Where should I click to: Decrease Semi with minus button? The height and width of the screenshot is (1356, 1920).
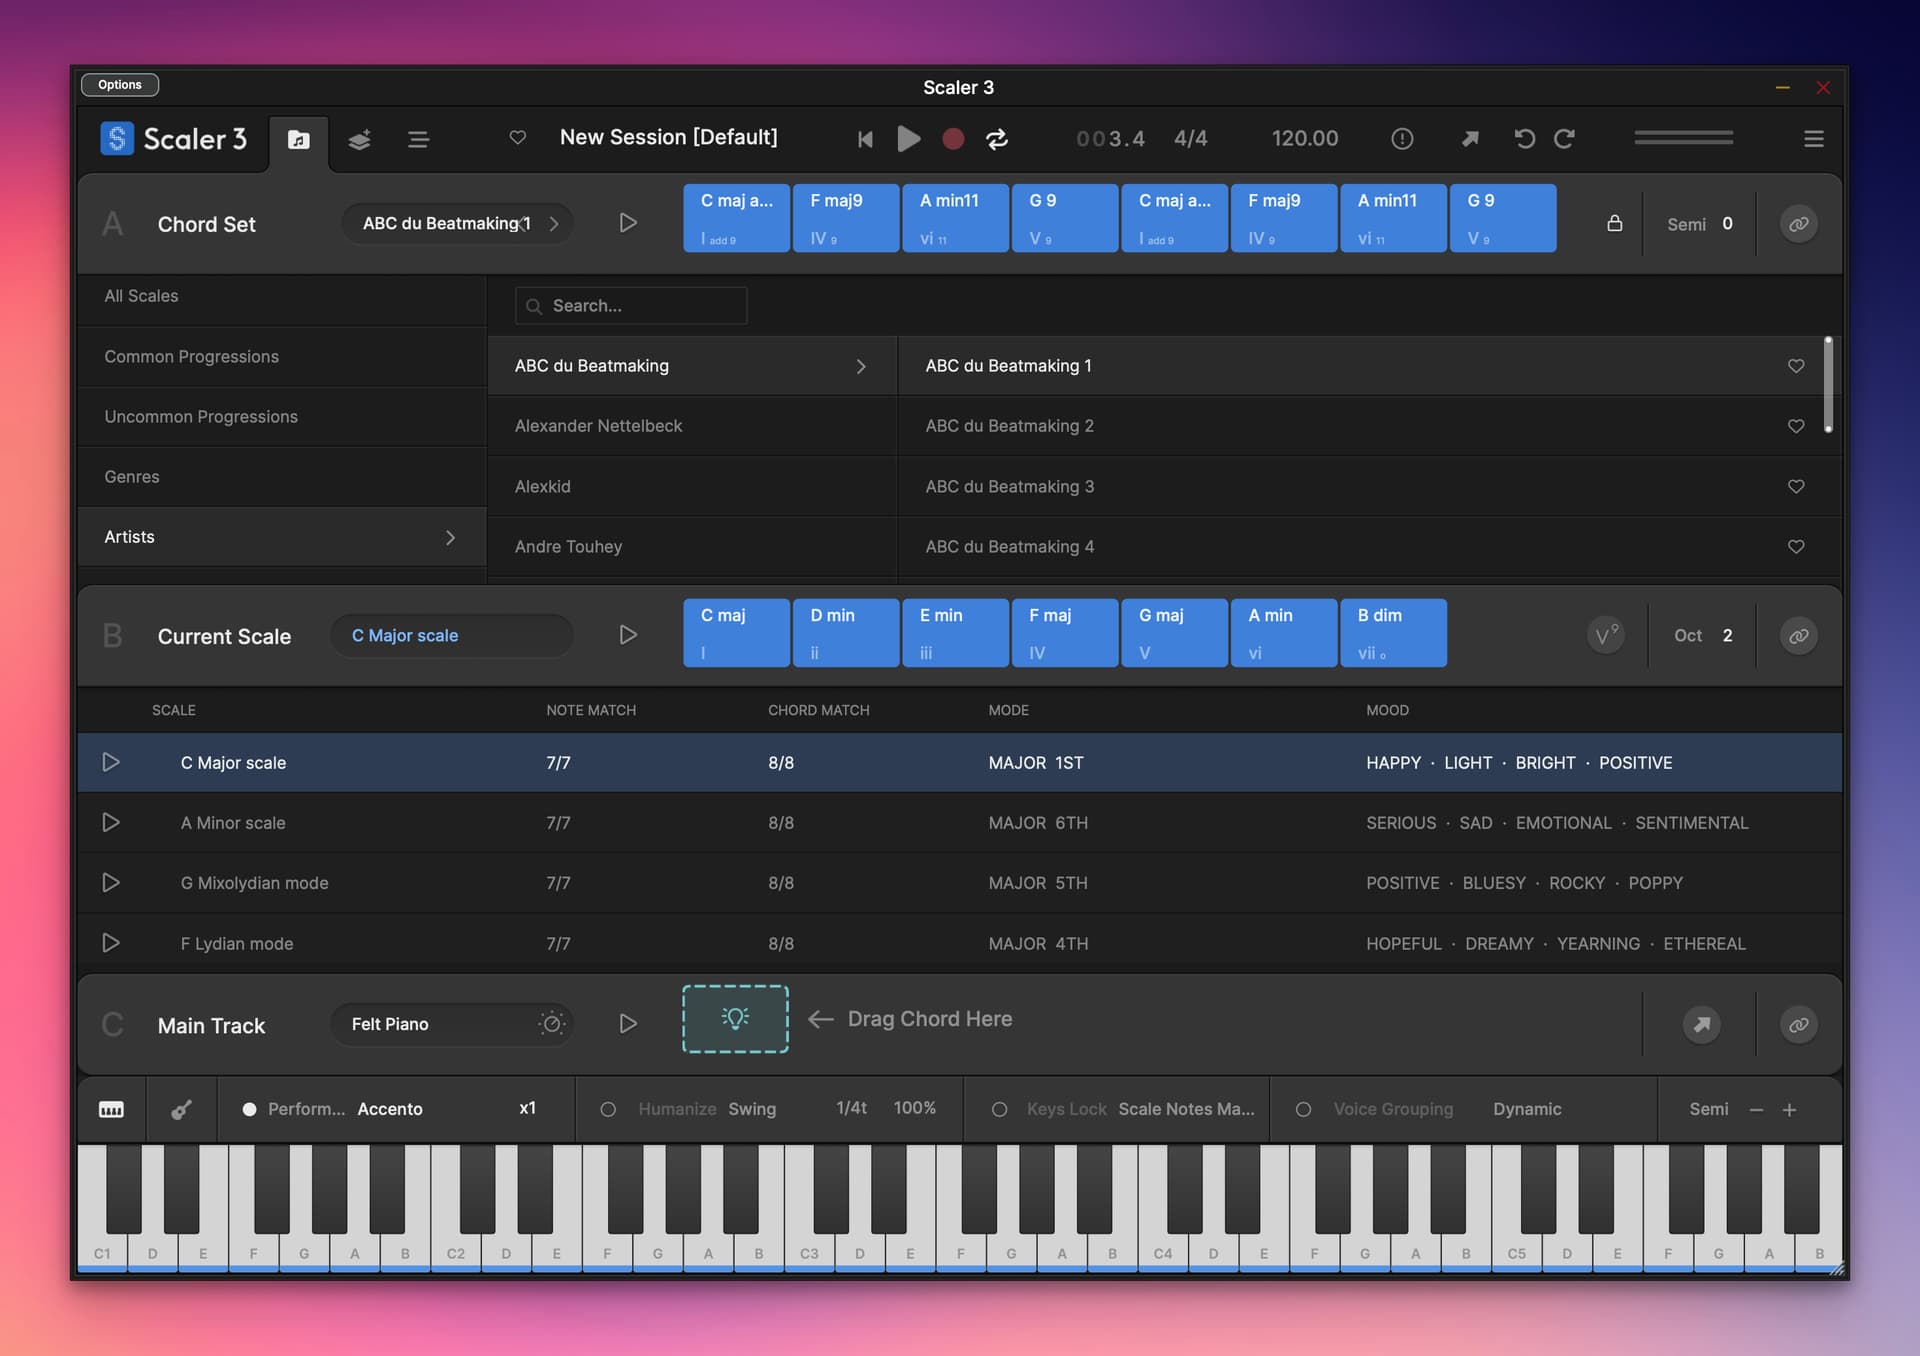(x=1756, y=1110)
